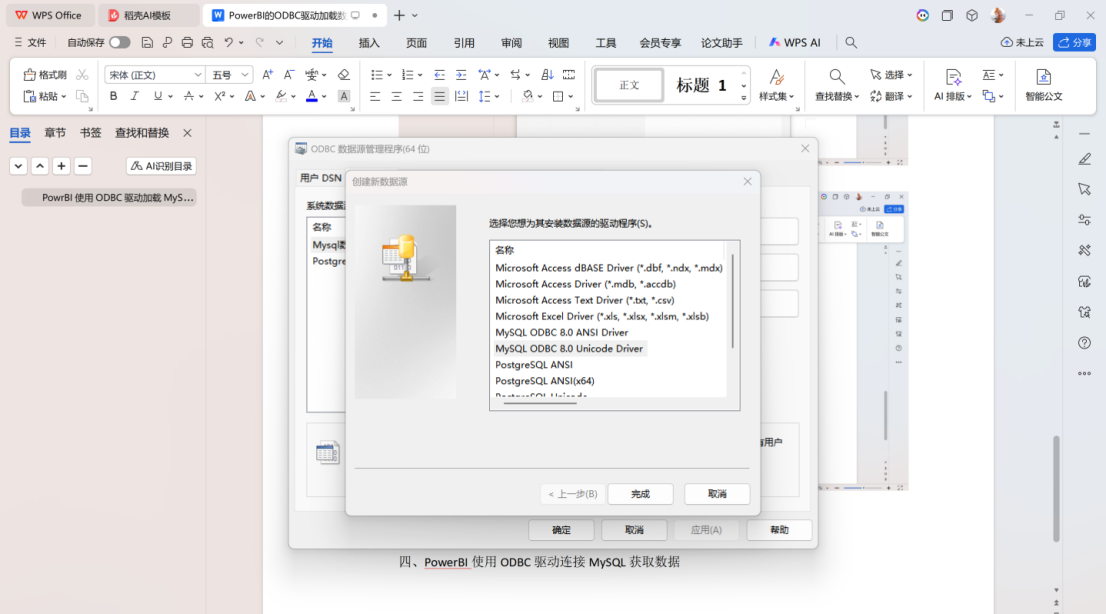Align paragraph text to the left
Image resolution: width=1106 pixels, height=614 pixels.
[375, 96]
